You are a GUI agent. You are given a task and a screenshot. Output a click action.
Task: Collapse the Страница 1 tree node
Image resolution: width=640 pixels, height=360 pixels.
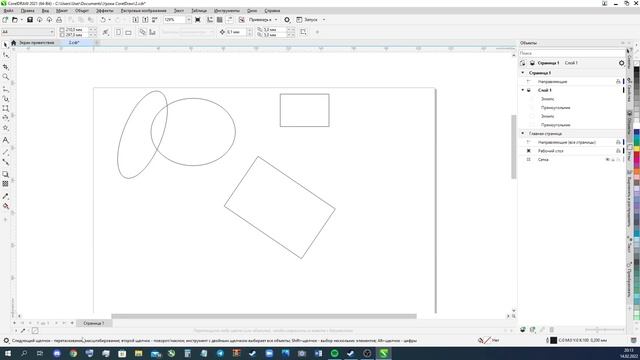point(523,73)
